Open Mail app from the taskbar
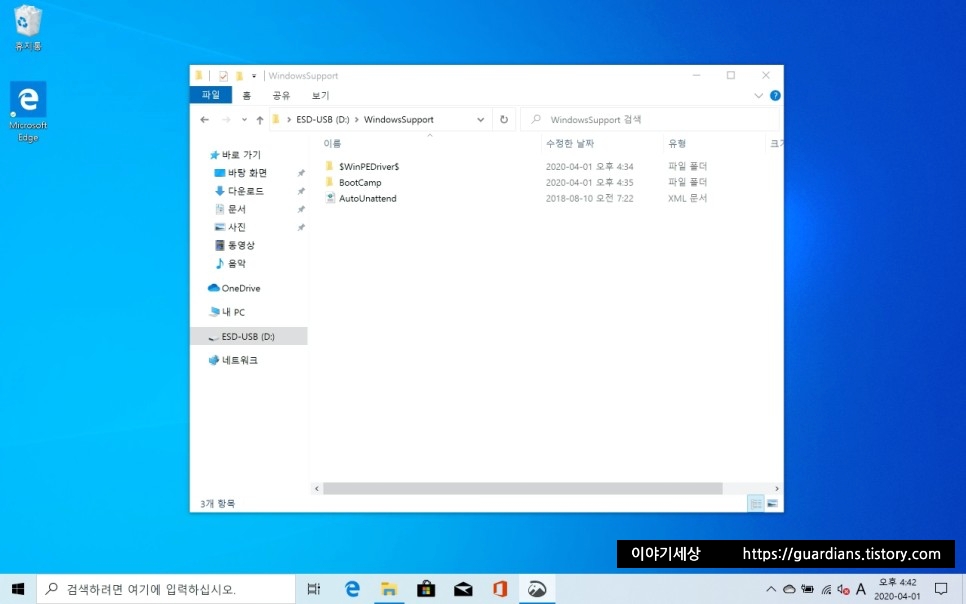 click(463, 589)
